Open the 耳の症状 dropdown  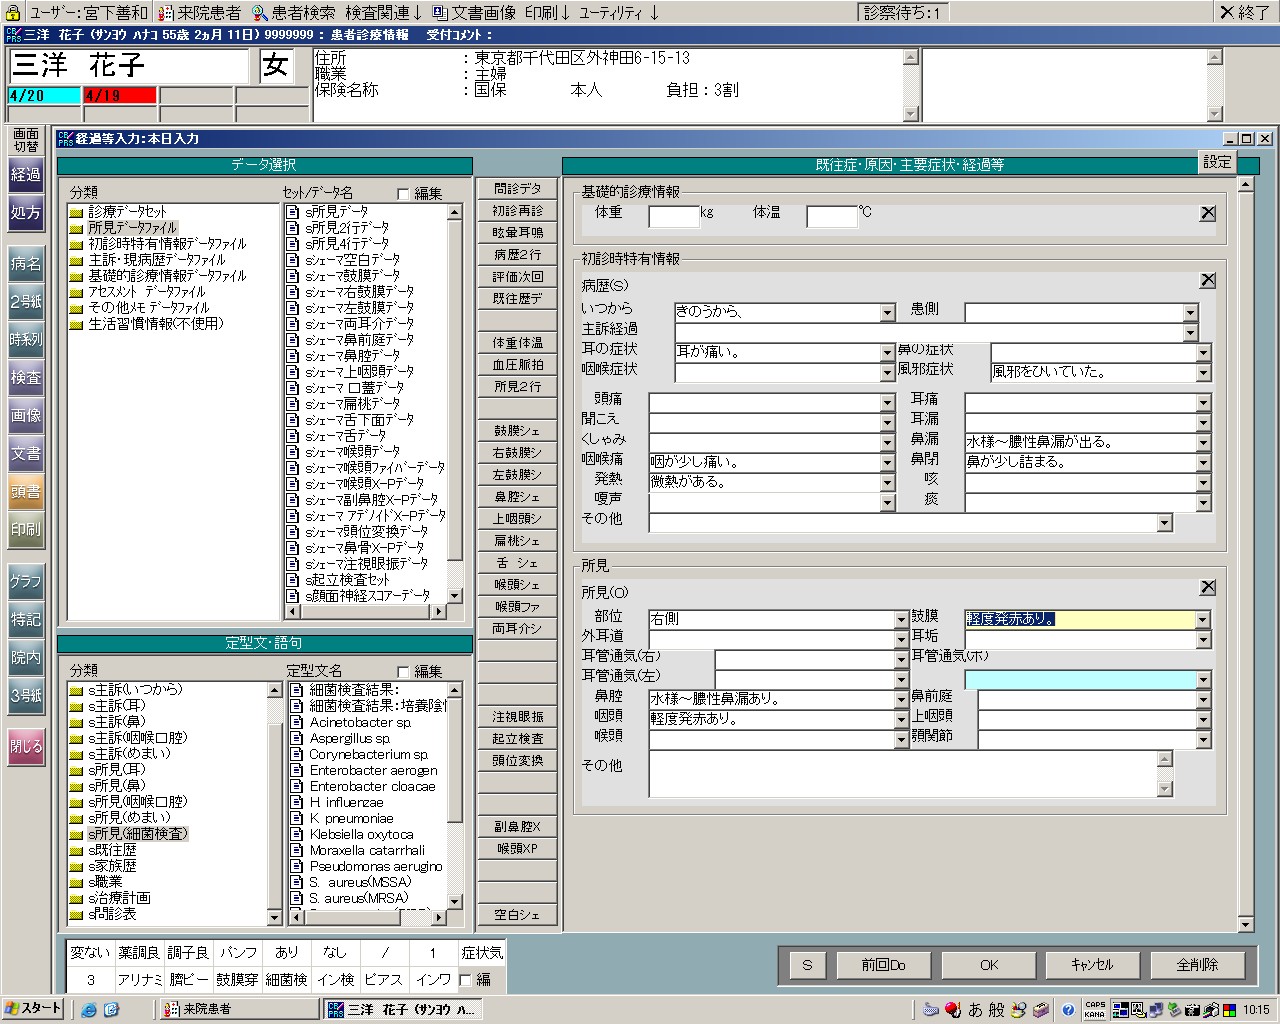tap(888, 353)
